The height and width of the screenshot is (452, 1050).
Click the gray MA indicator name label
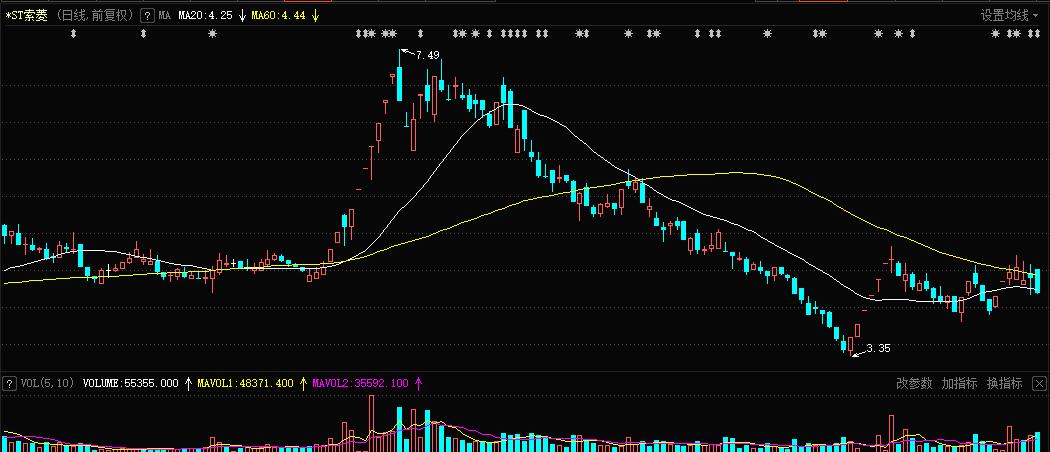pos(165,16)
